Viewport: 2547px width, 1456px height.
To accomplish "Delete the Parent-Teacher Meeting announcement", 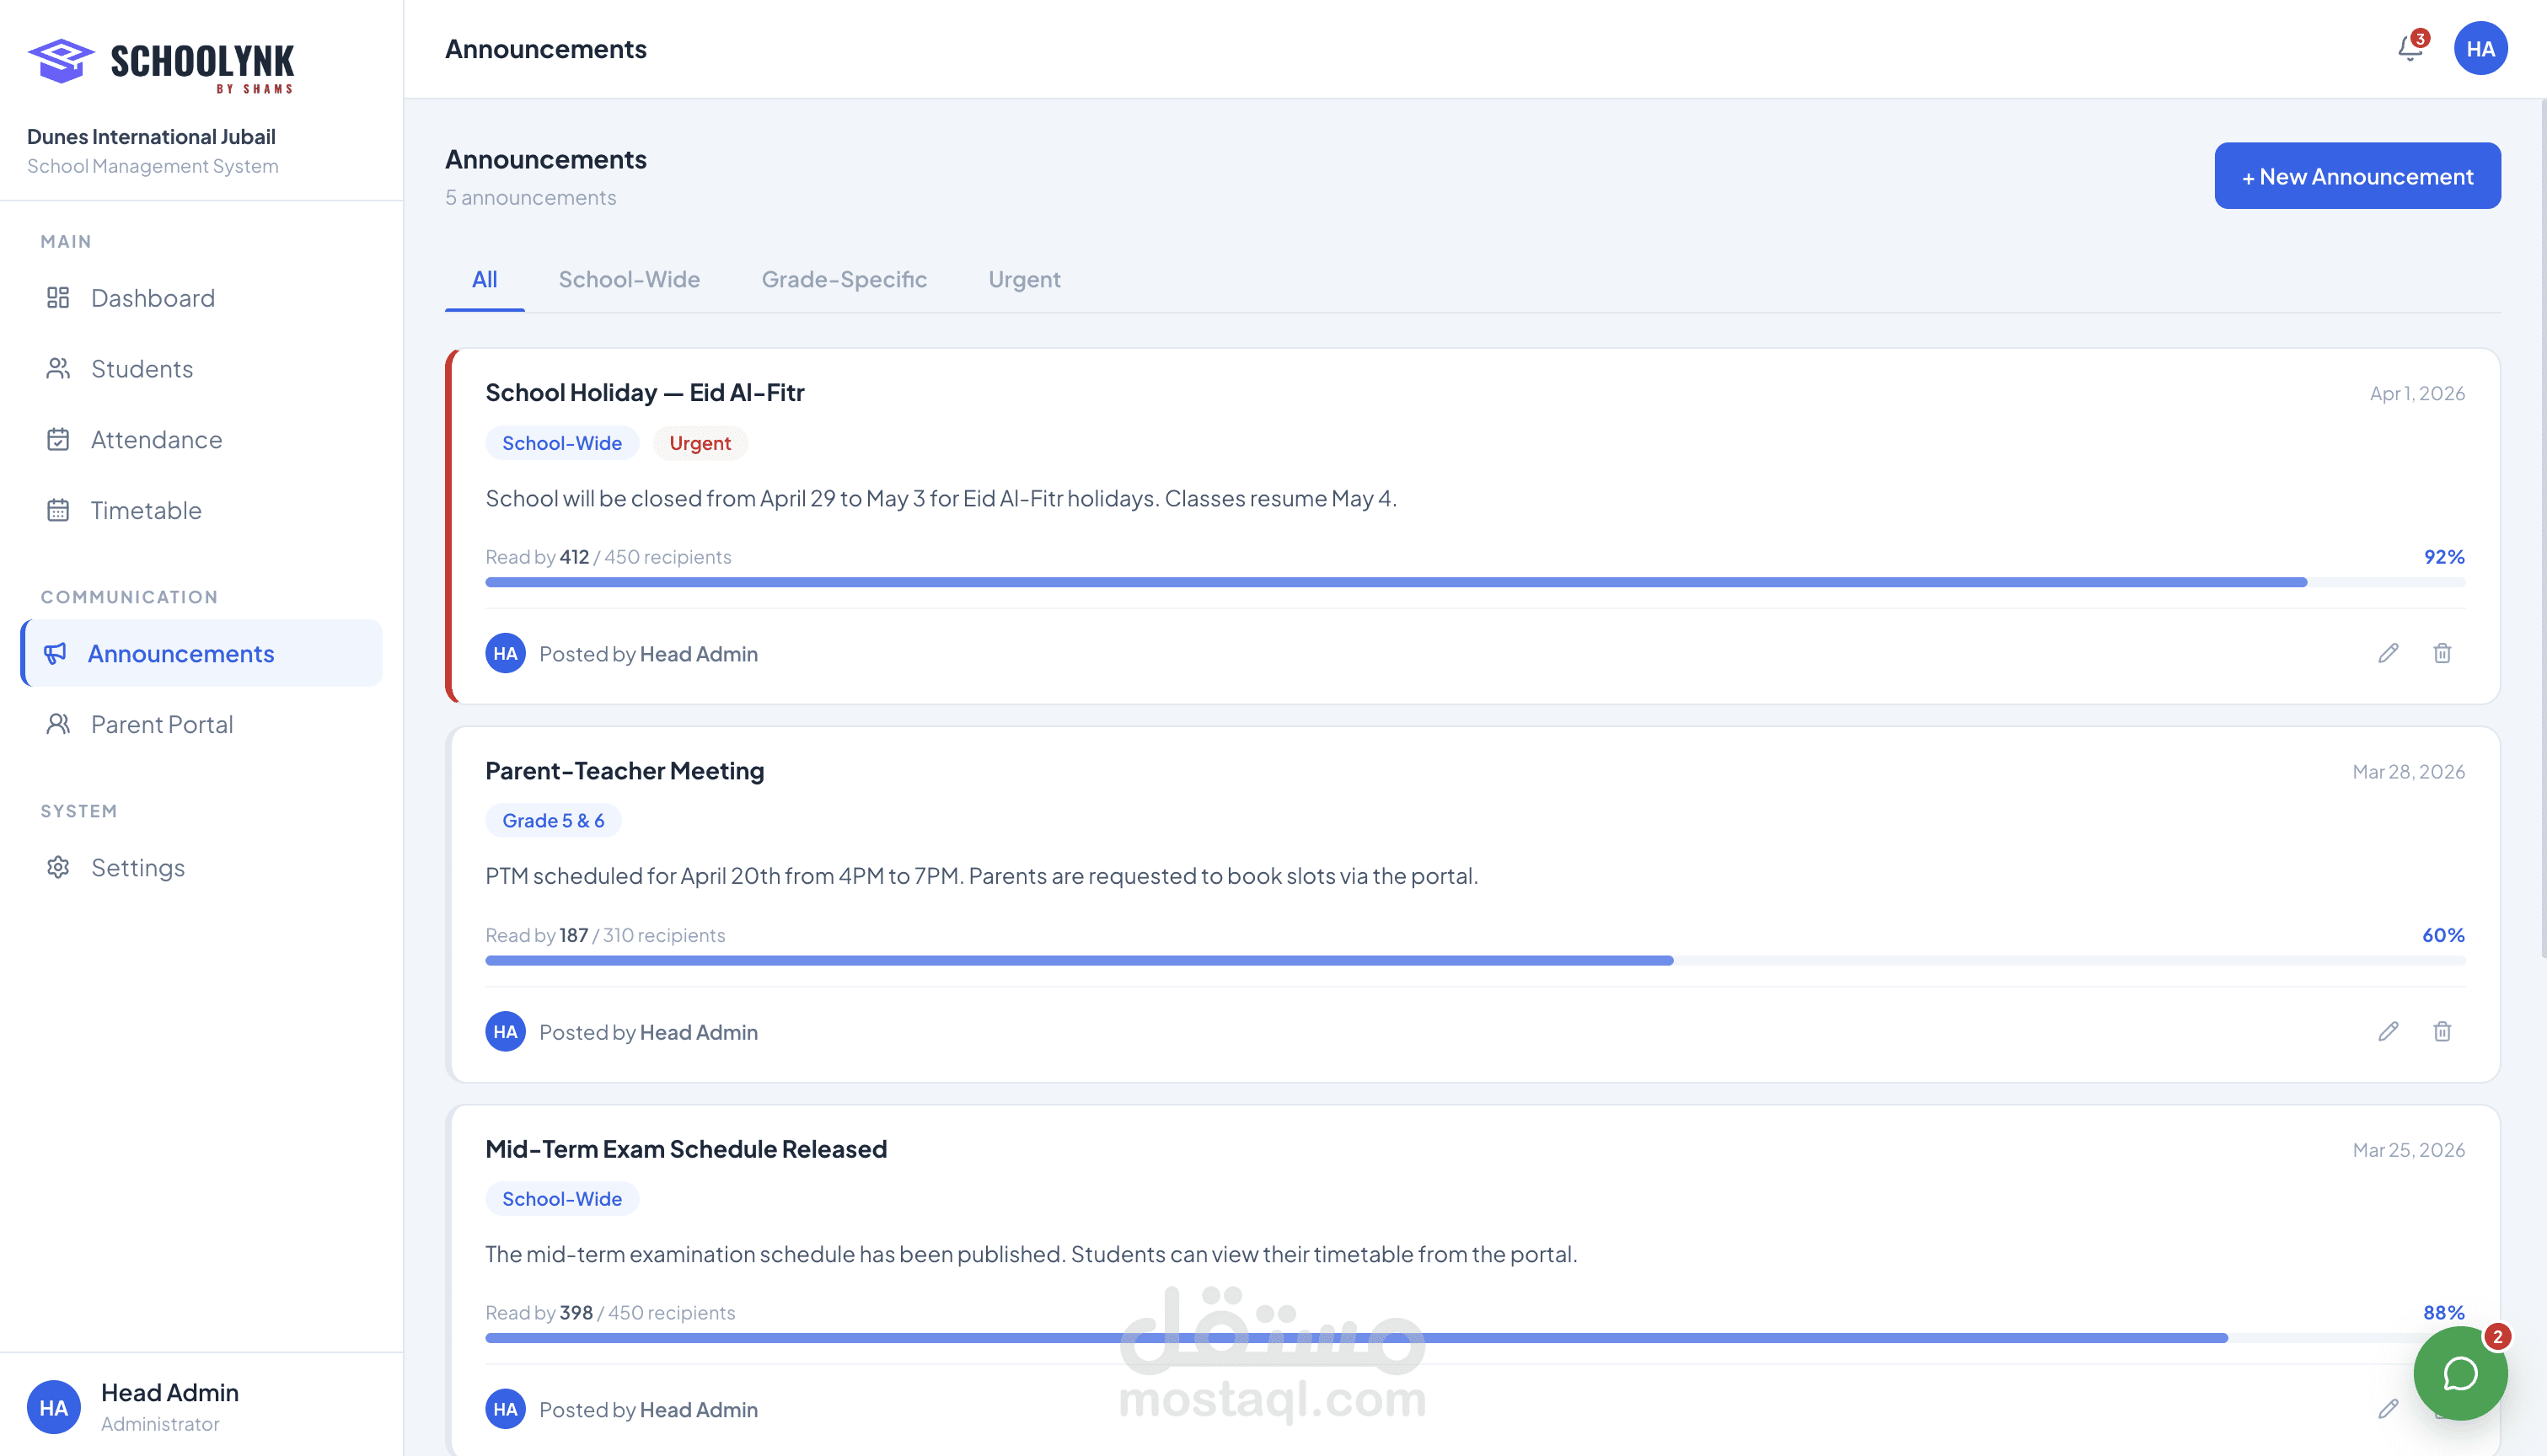I will coord(2442,1031).
